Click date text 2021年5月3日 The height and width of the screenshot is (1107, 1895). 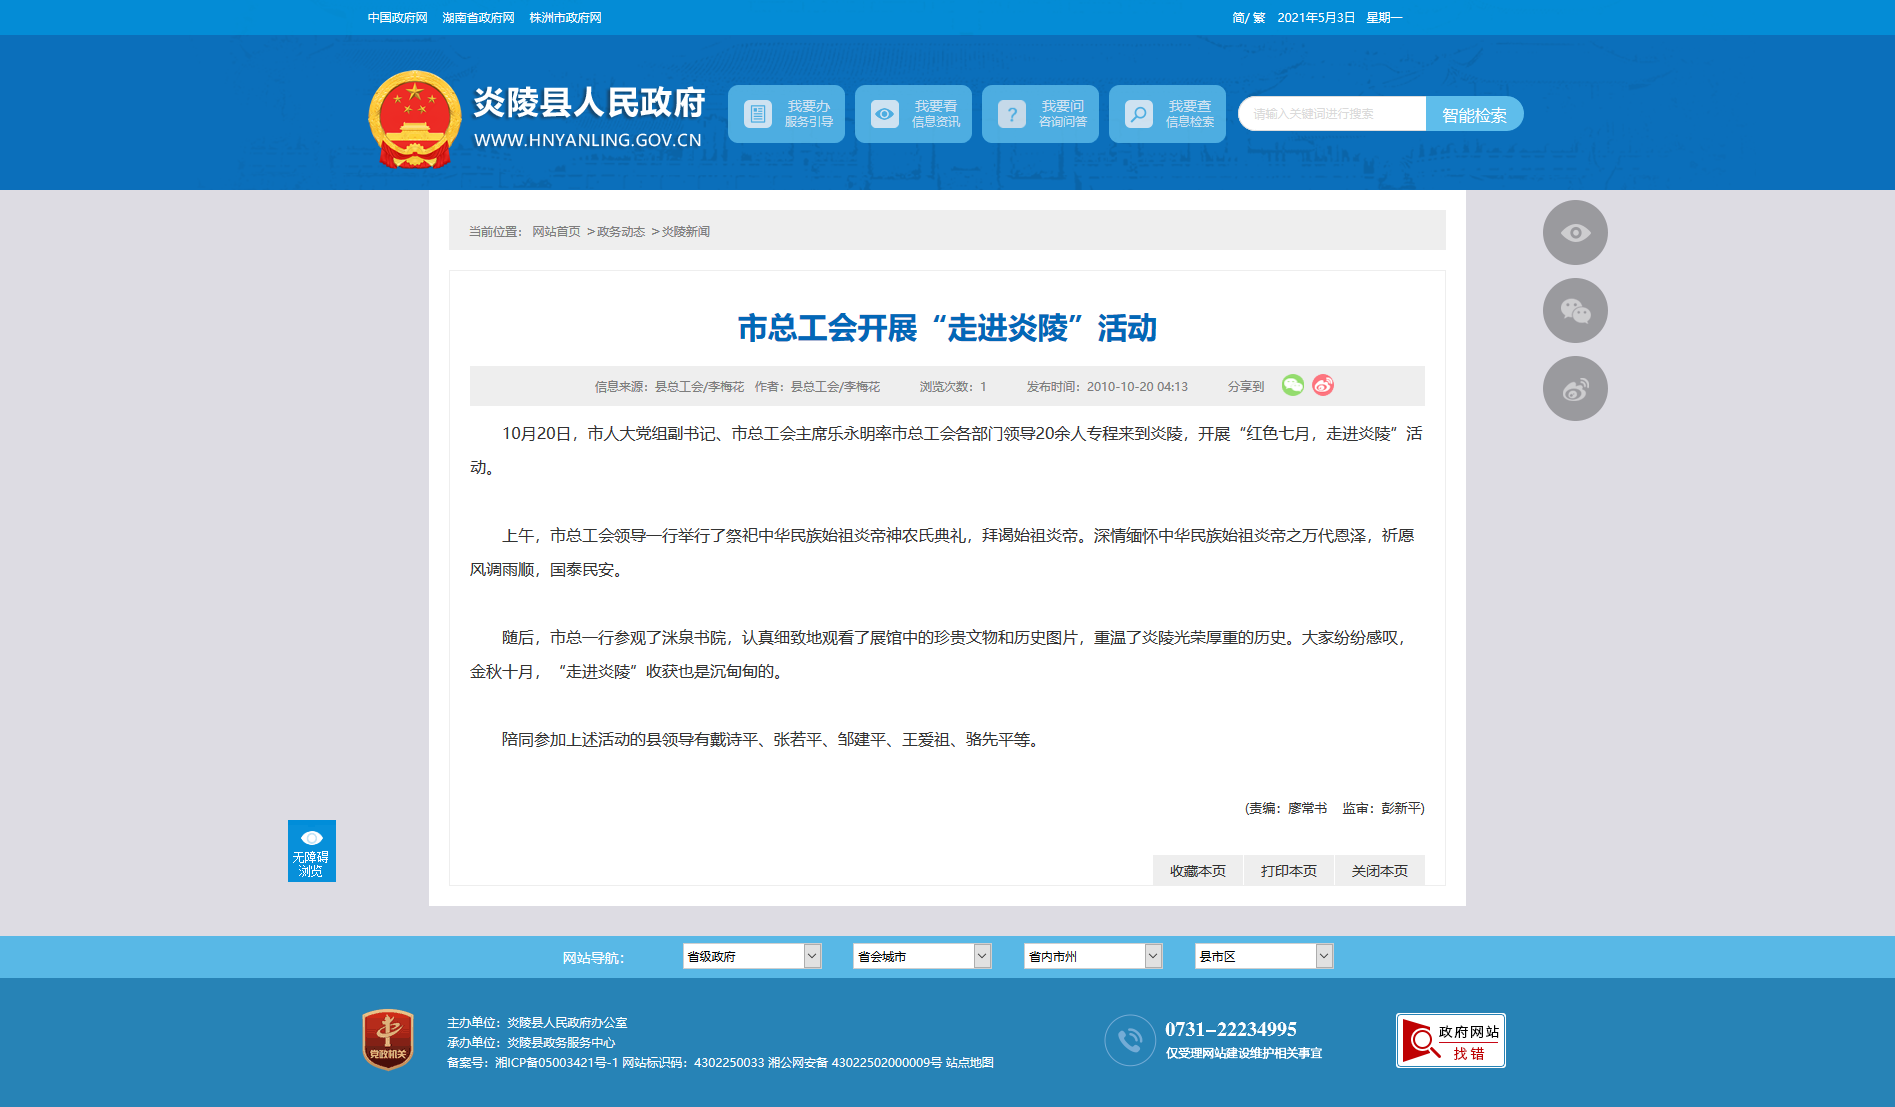click(x=1316, y=18)
